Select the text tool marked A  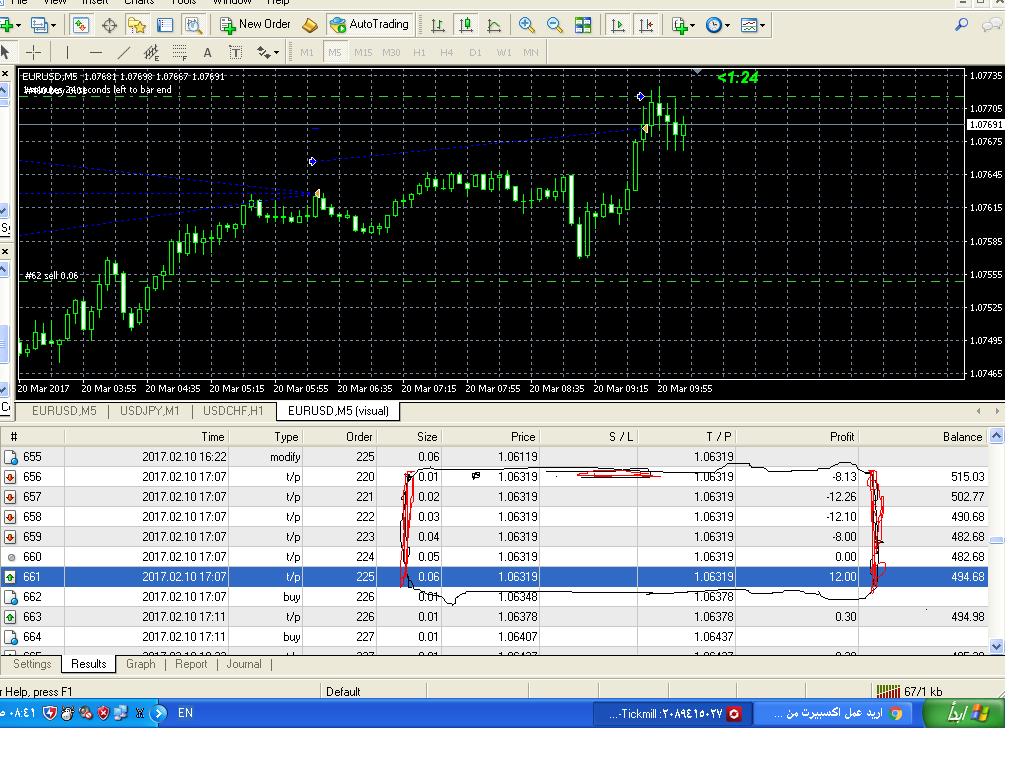(208, 52)
